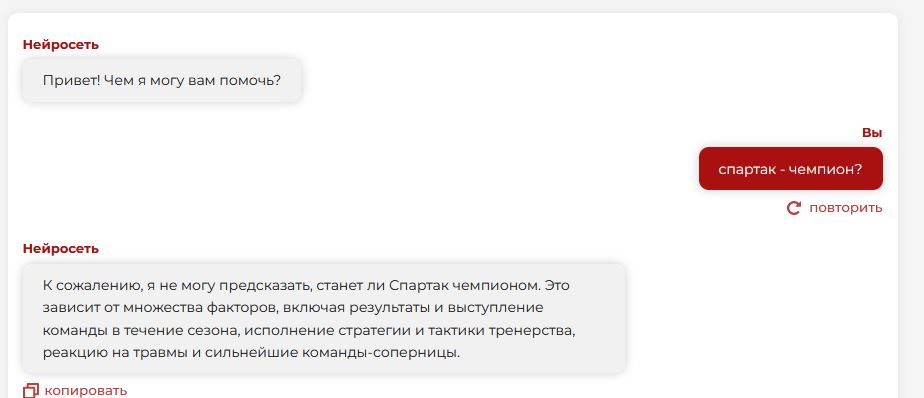The width and height of the screenshot is (924, 398).
Task: Click the "Нейросеть" label above the greeting
Action: (x=61, y=44)
